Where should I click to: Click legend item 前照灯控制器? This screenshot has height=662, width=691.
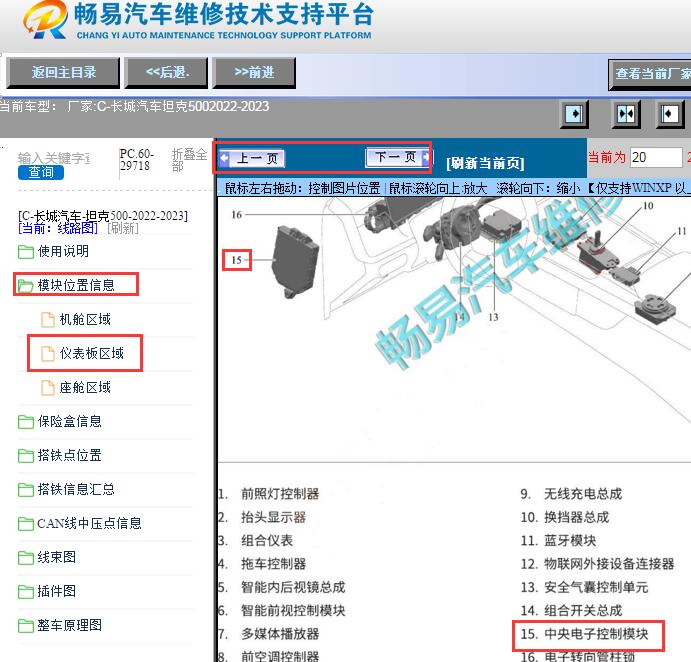280,494
